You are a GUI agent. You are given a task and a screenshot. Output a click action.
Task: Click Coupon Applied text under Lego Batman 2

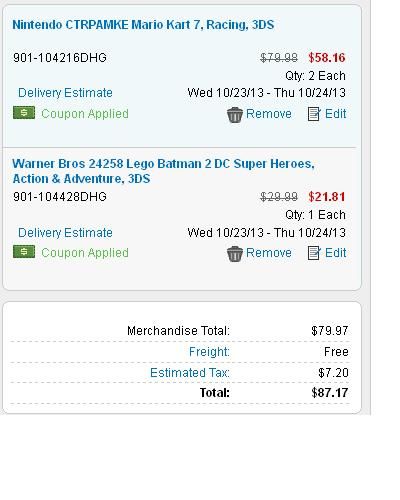85,253
